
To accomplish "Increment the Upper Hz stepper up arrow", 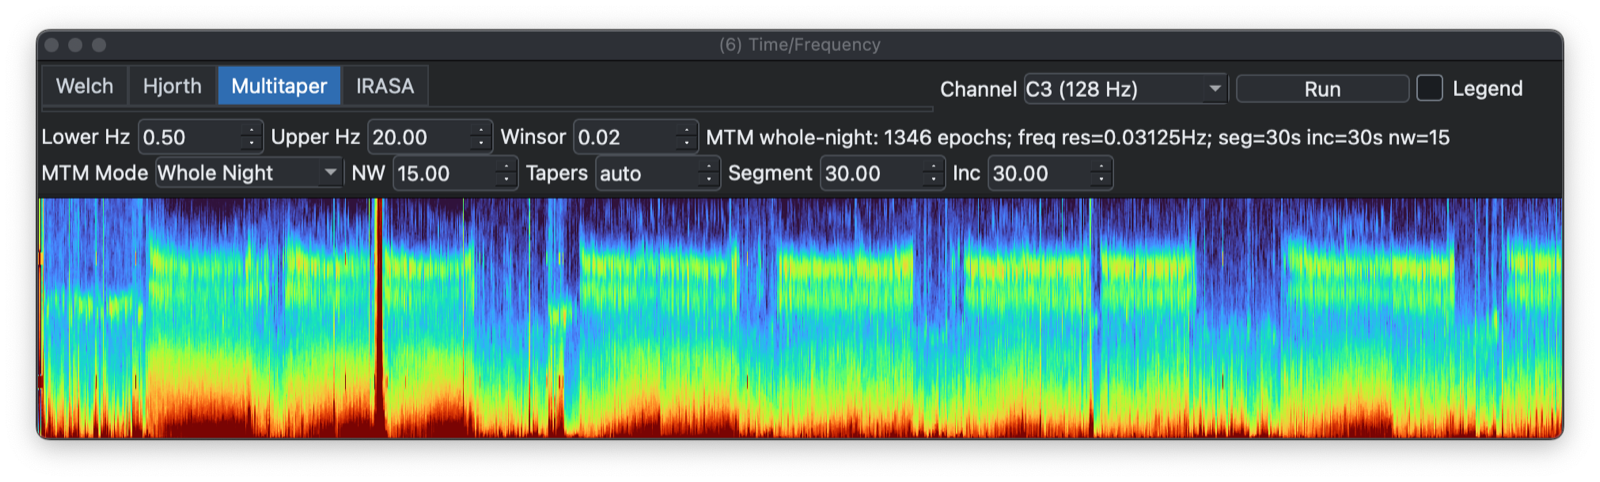I will click(482, 130).
